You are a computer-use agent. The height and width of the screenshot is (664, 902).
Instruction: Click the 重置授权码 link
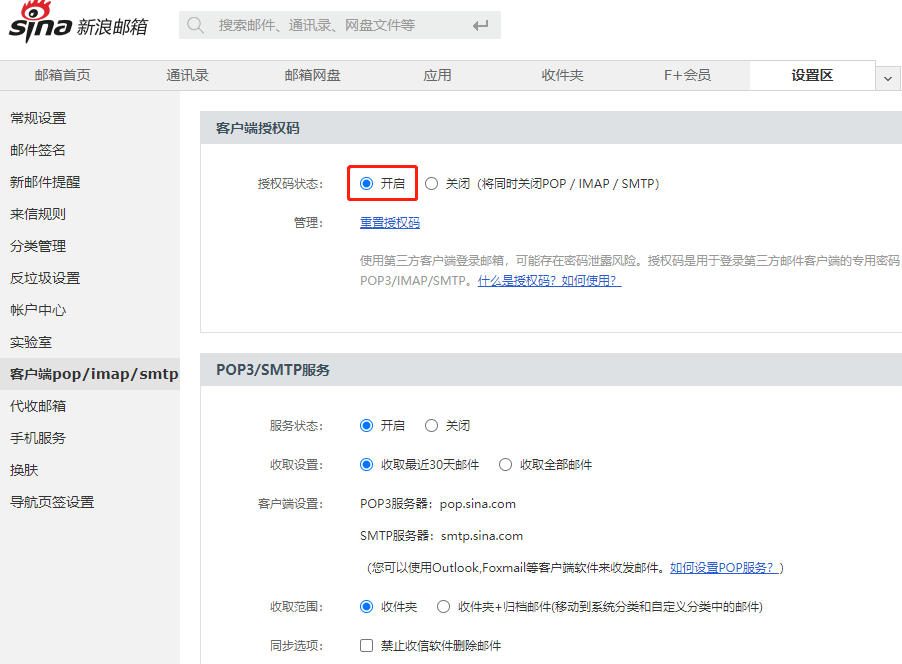click(x=388, y=222)
